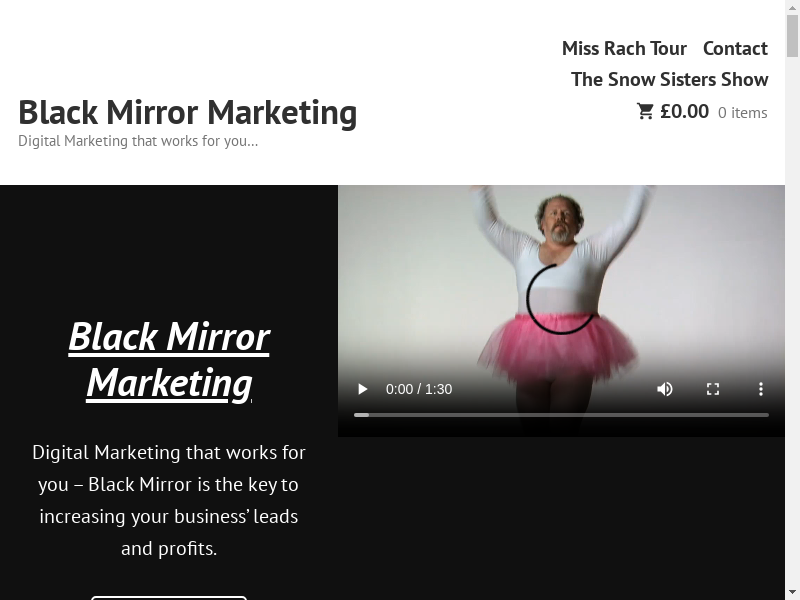Click the page's vertical scrollbar thumb
The width and height of the screenshot is (800, 600).
tap(792, 36)
